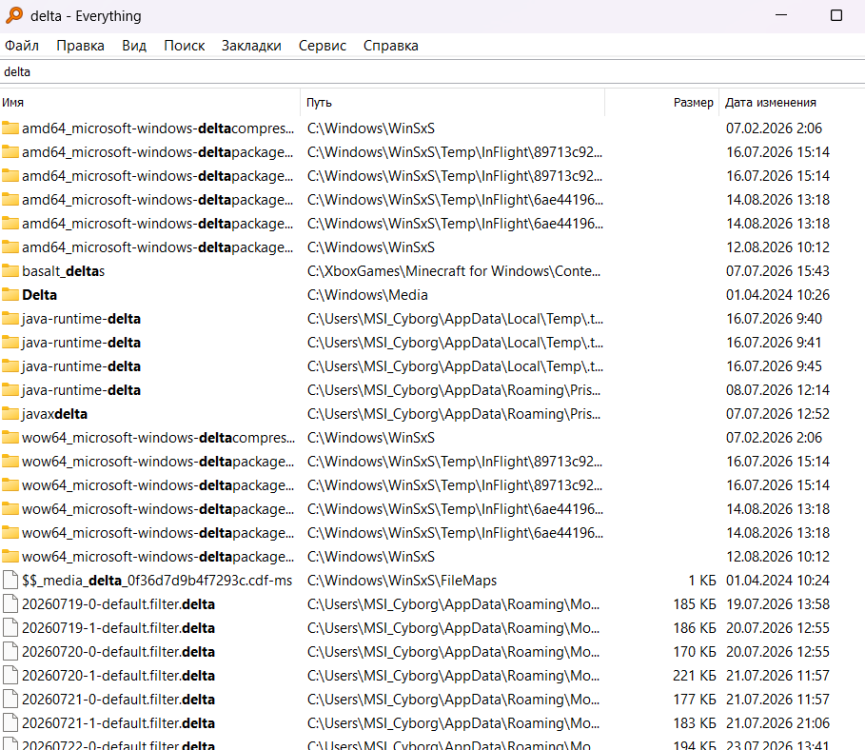
Task: Open the Закладки menu
Action: tap(252, 46)
